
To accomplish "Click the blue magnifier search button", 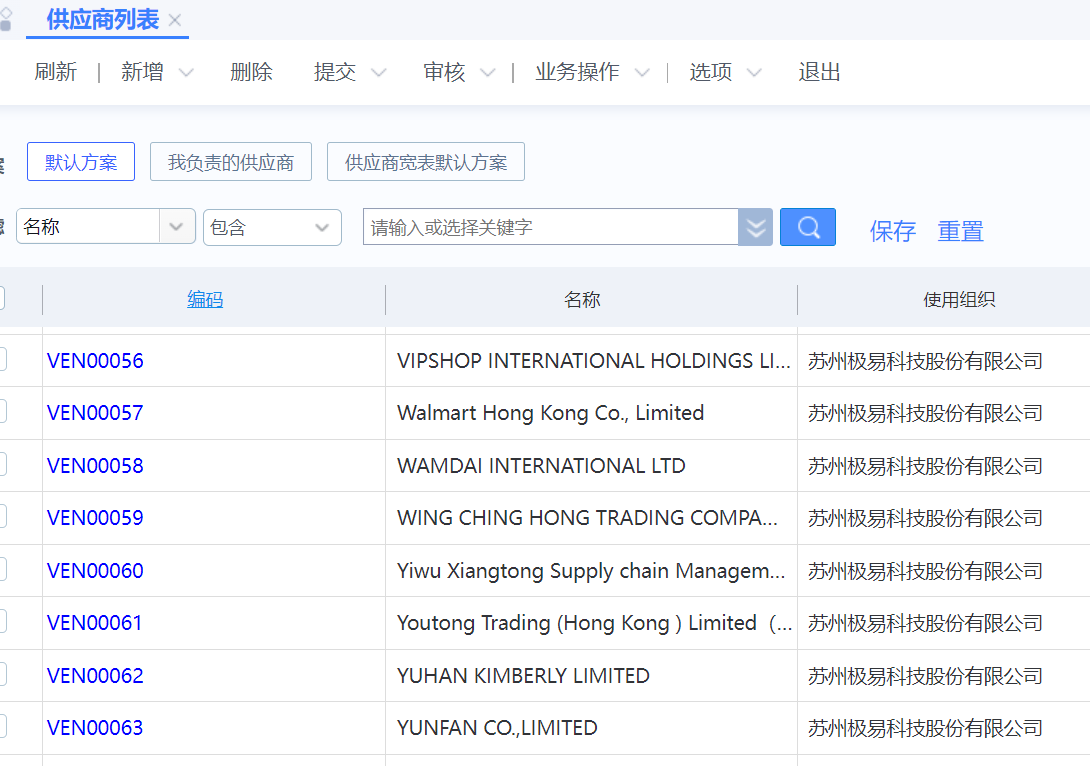I will click(808, 227).
